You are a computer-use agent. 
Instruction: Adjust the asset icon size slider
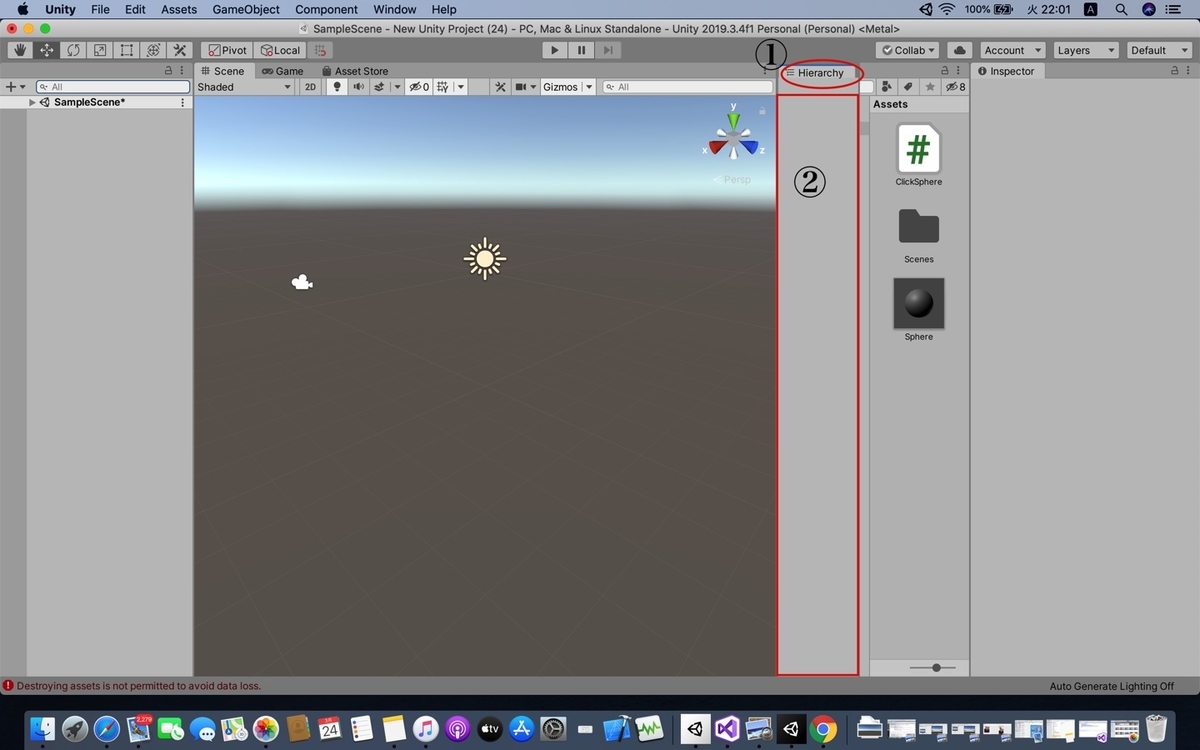[x=932, y=667]
